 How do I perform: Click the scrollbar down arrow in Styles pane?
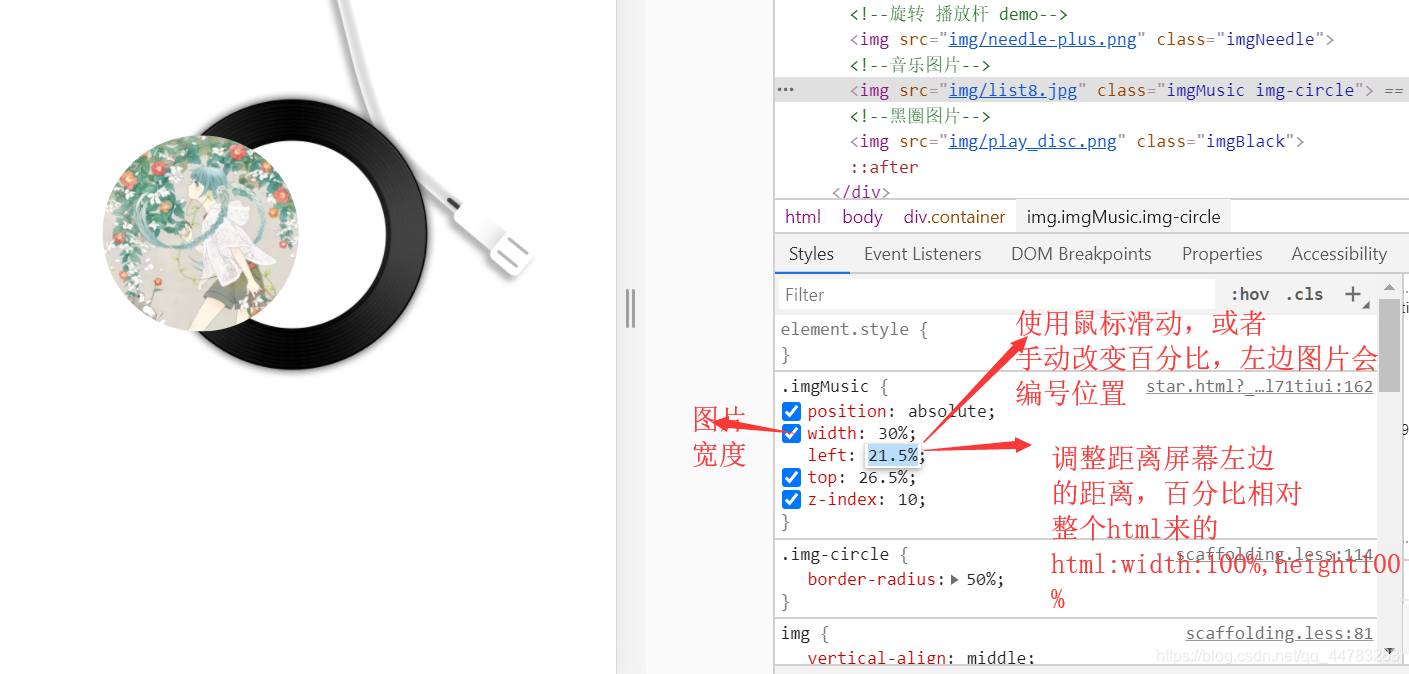pyautogui.click(x=1389, y=651)
